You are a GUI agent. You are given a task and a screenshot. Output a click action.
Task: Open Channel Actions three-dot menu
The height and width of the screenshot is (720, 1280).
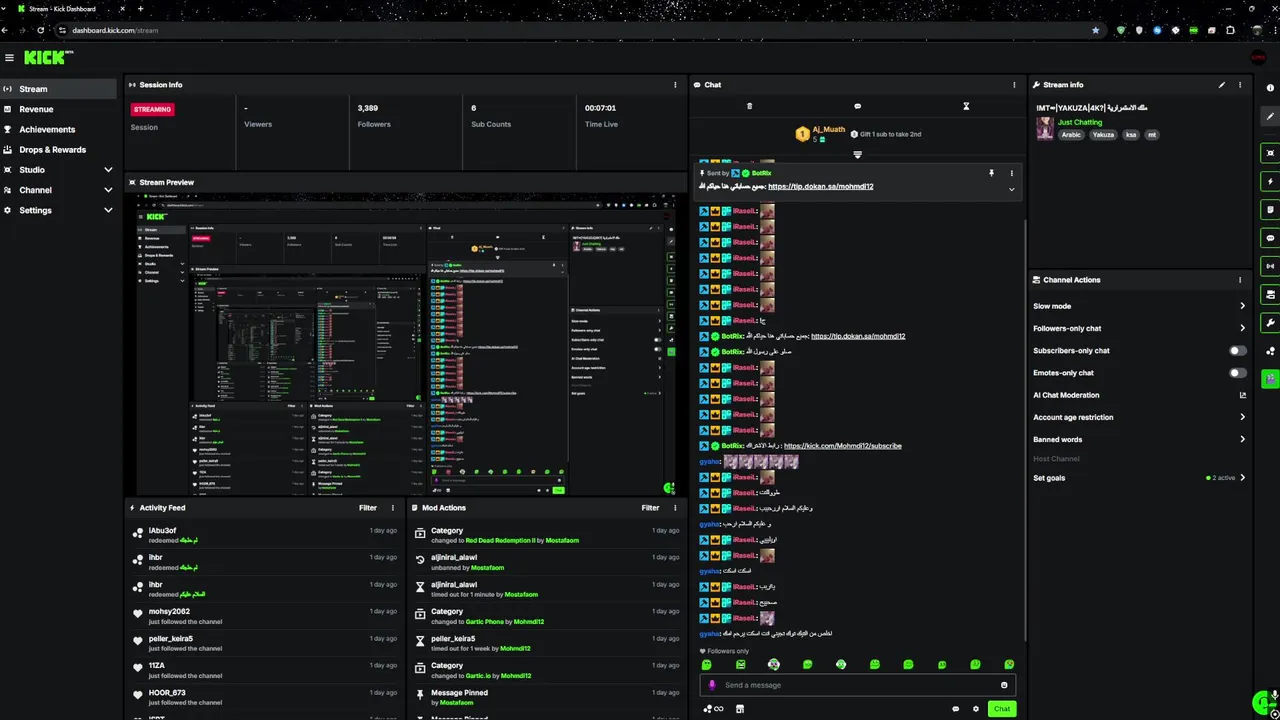tap(1240, 280)
